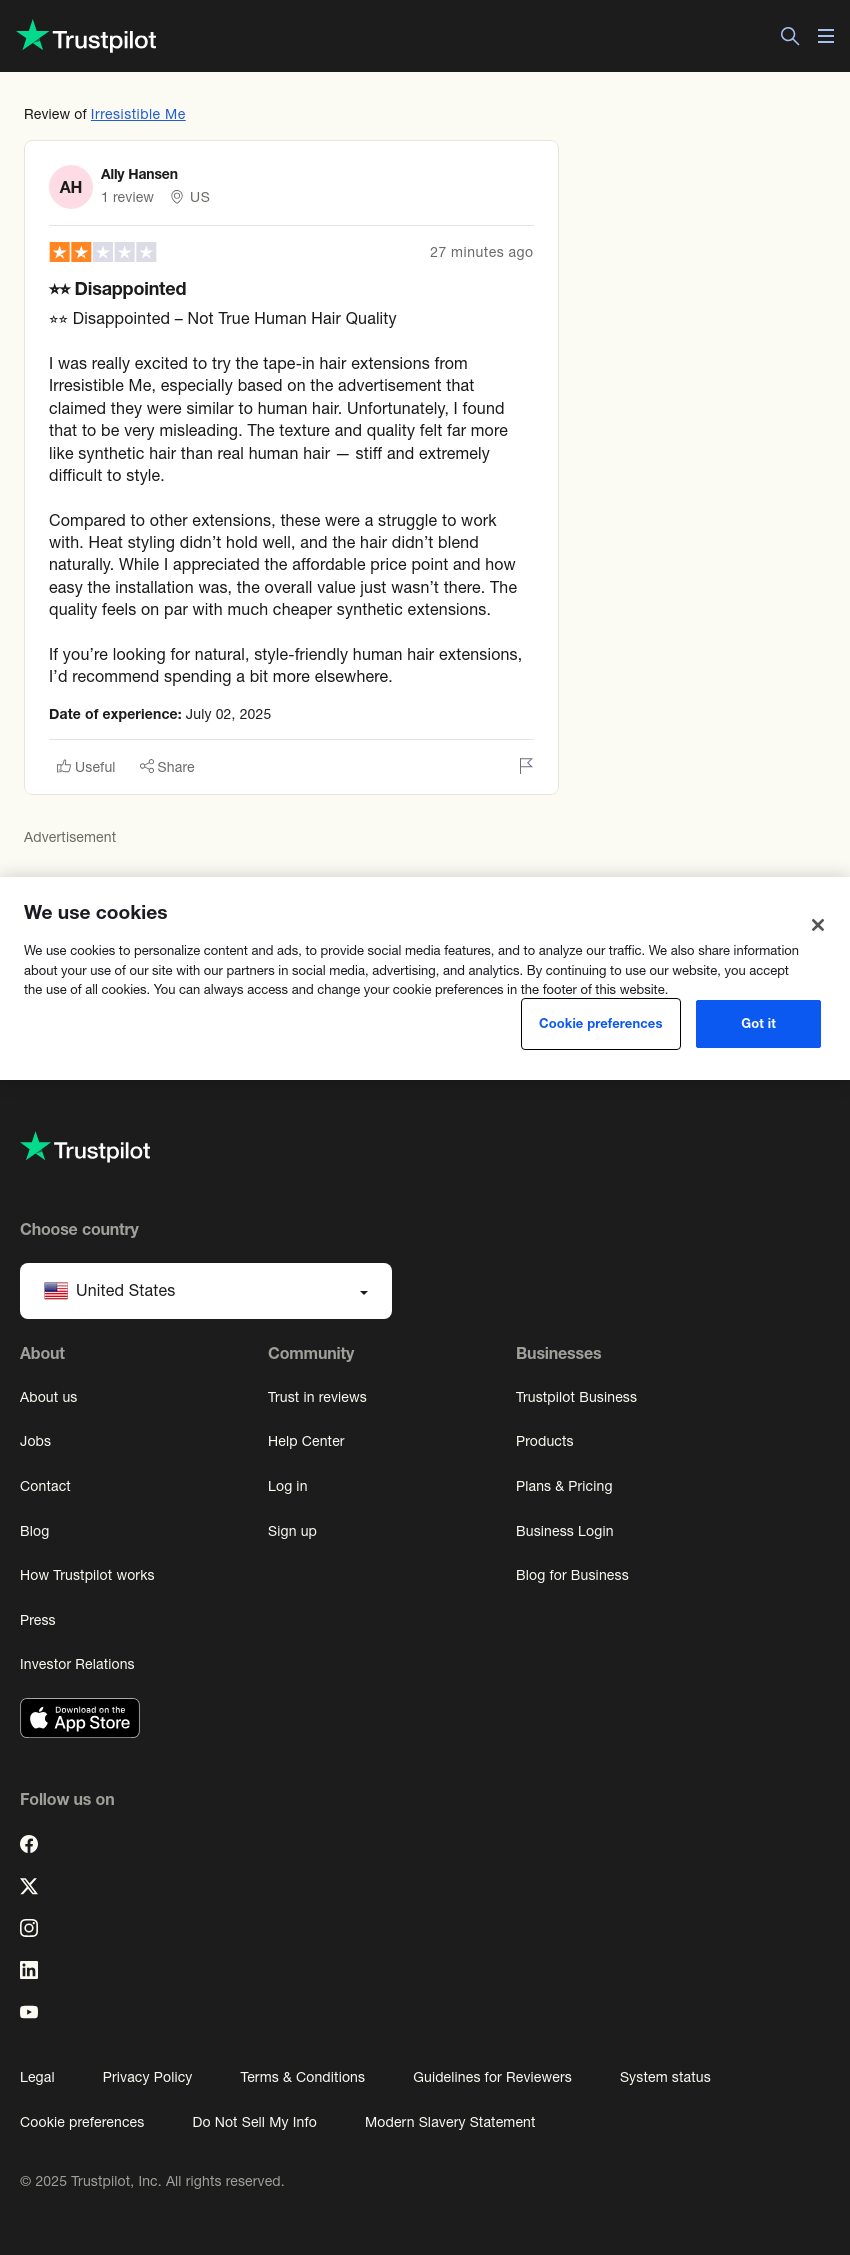Click Log in footer link

click(x=288, y=1486)
